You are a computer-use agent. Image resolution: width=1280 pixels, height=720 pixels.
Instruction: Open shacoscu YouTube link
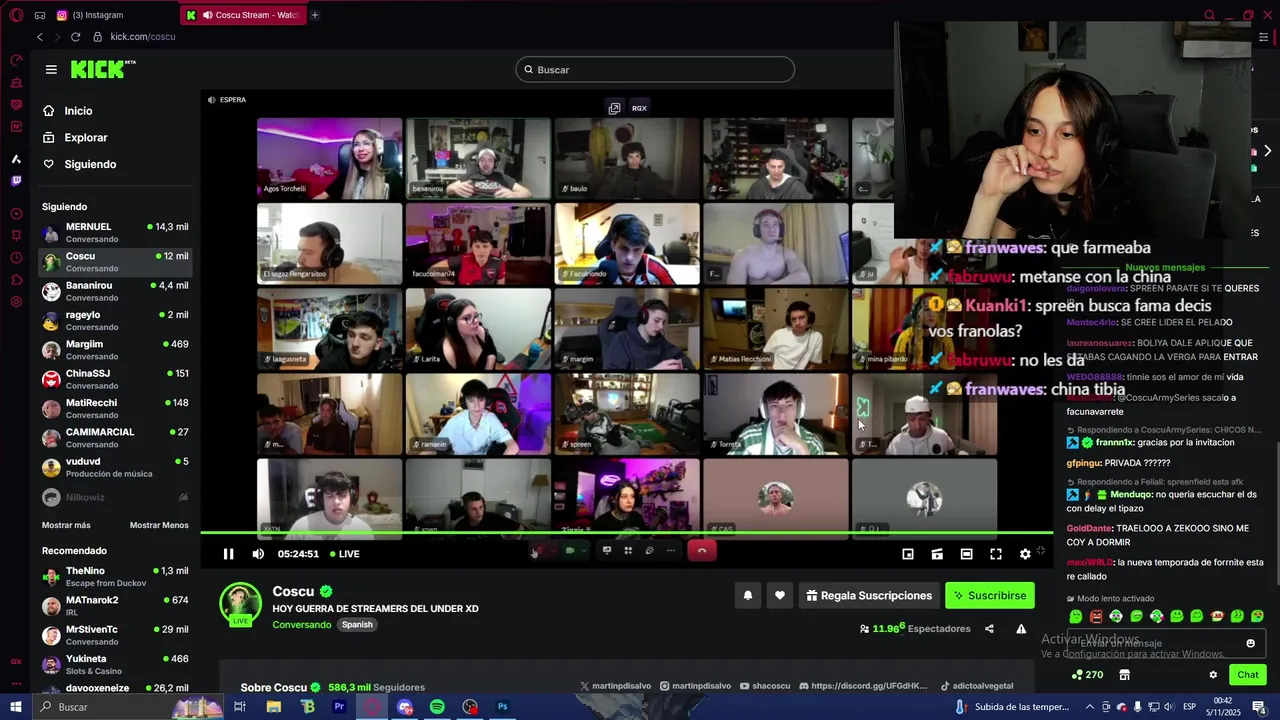[x=765, y=686]
